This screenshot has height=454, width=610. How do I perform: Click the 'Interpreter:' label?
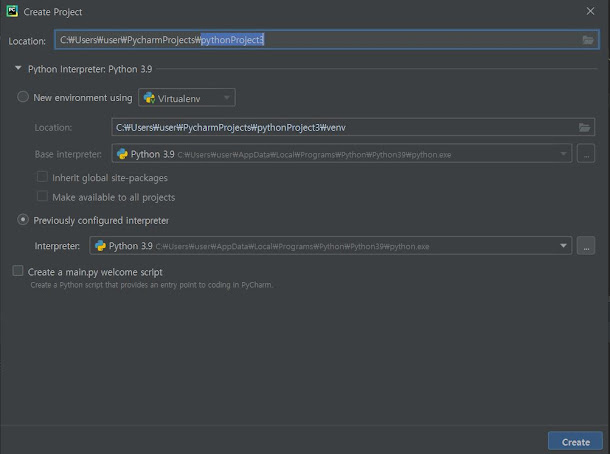click(x=57, y=246)
